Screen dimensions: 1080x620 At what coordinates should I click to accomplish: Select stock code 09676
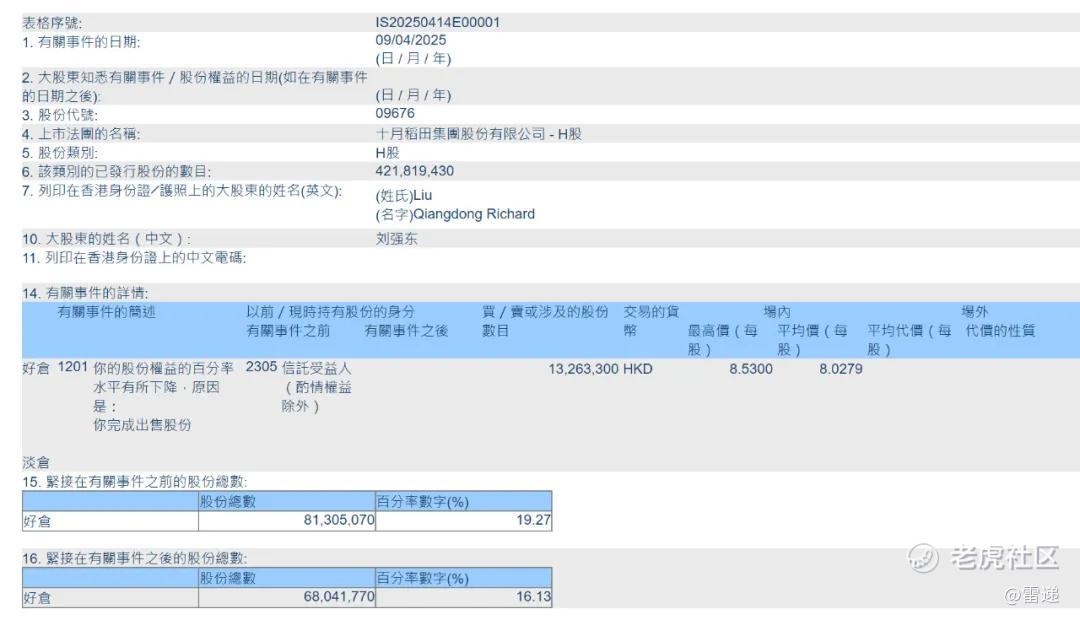tap(395, 113)
